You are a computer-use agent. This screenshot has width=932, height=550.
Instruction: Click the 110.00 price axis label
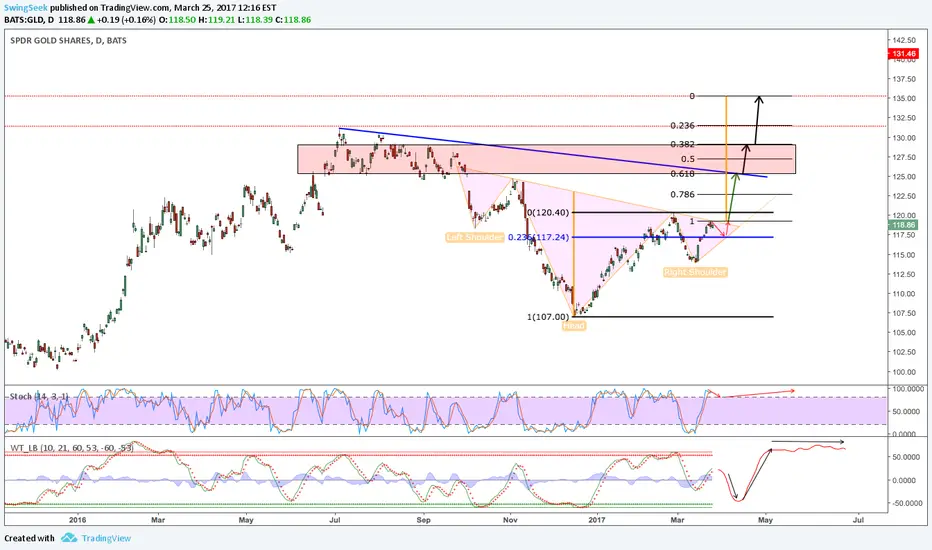point(903,294)
